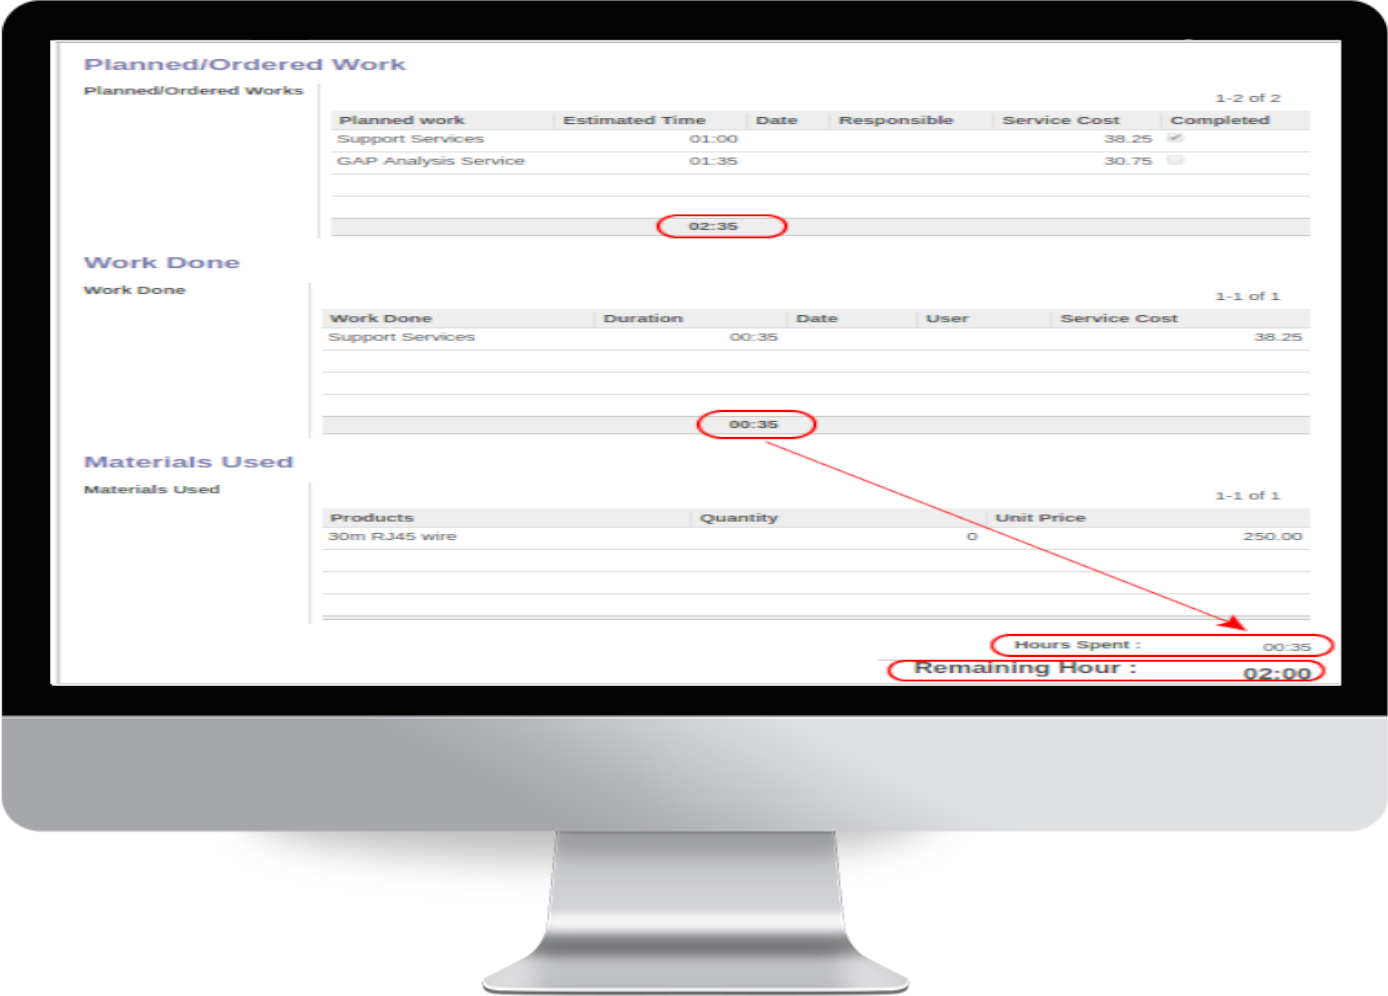
Task: Select the 01:00 estimated time cell
Action: 713,139
